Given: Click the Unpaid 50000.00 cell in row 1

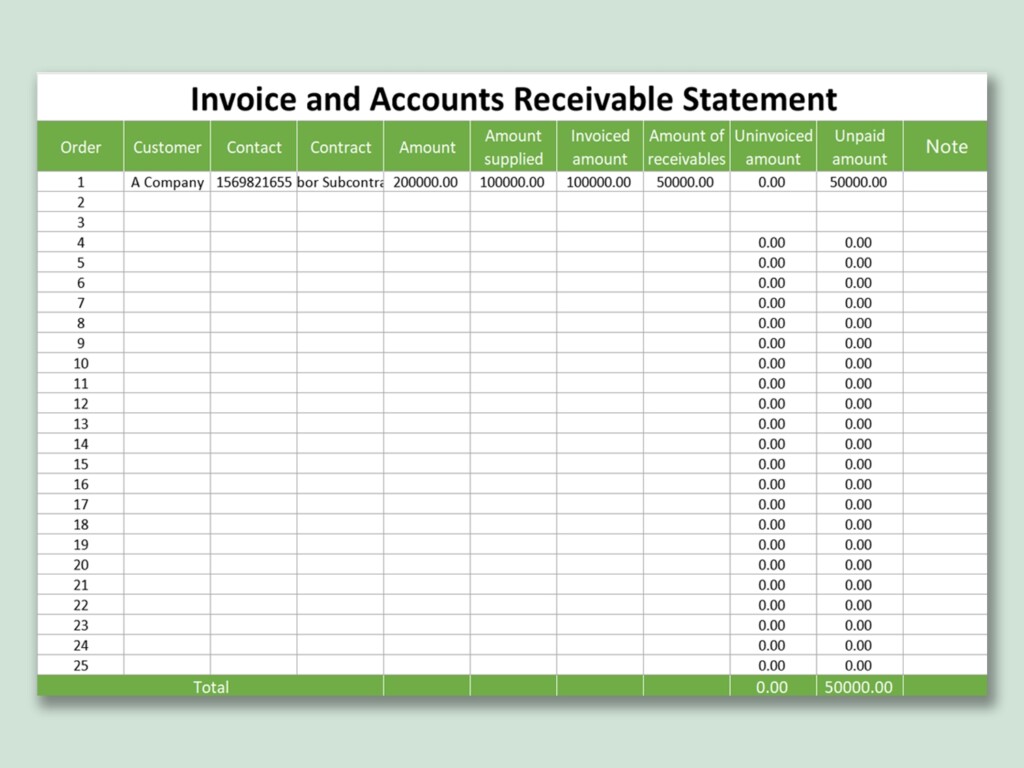Looking at the screenshot, I should click(x=858, y=182).
